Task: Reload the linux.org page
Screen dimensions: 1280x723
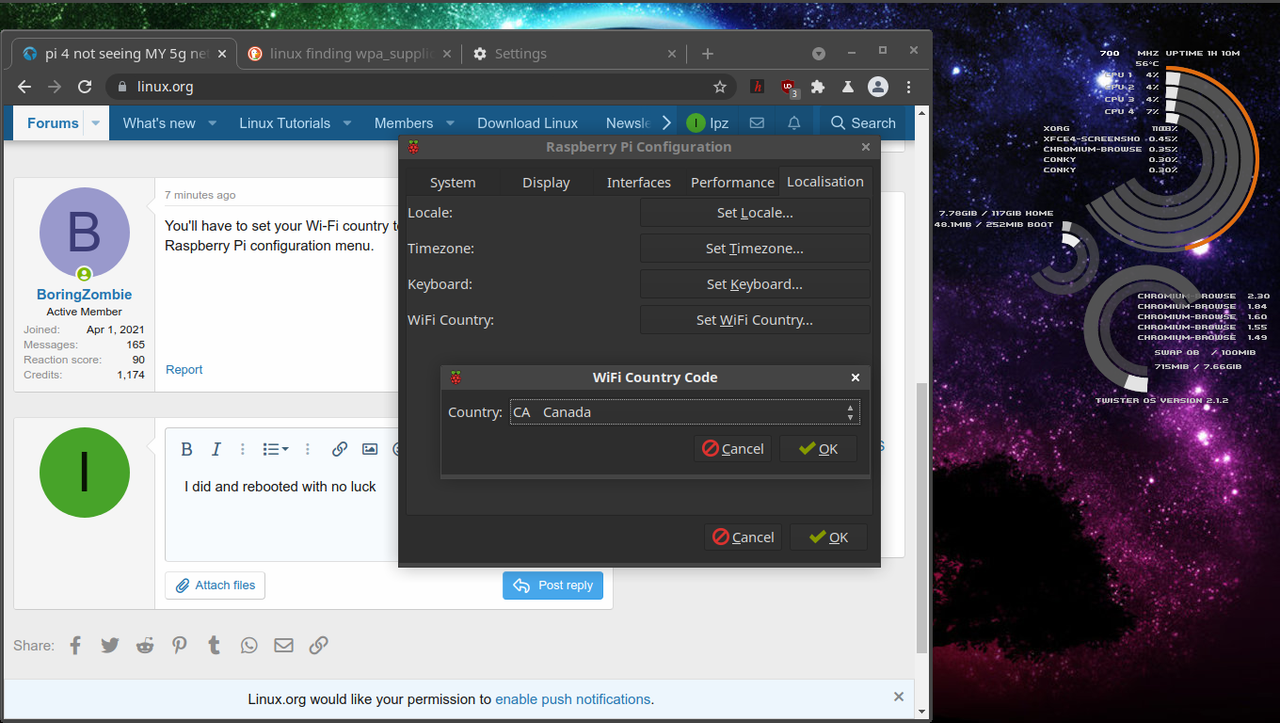Action: (x=84, y=87)
